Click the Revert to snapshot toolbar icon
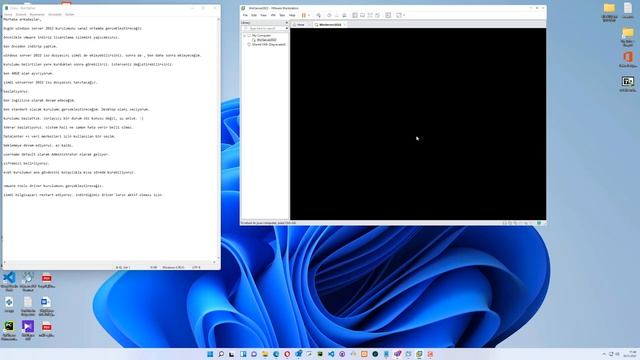 coord(337,15)
